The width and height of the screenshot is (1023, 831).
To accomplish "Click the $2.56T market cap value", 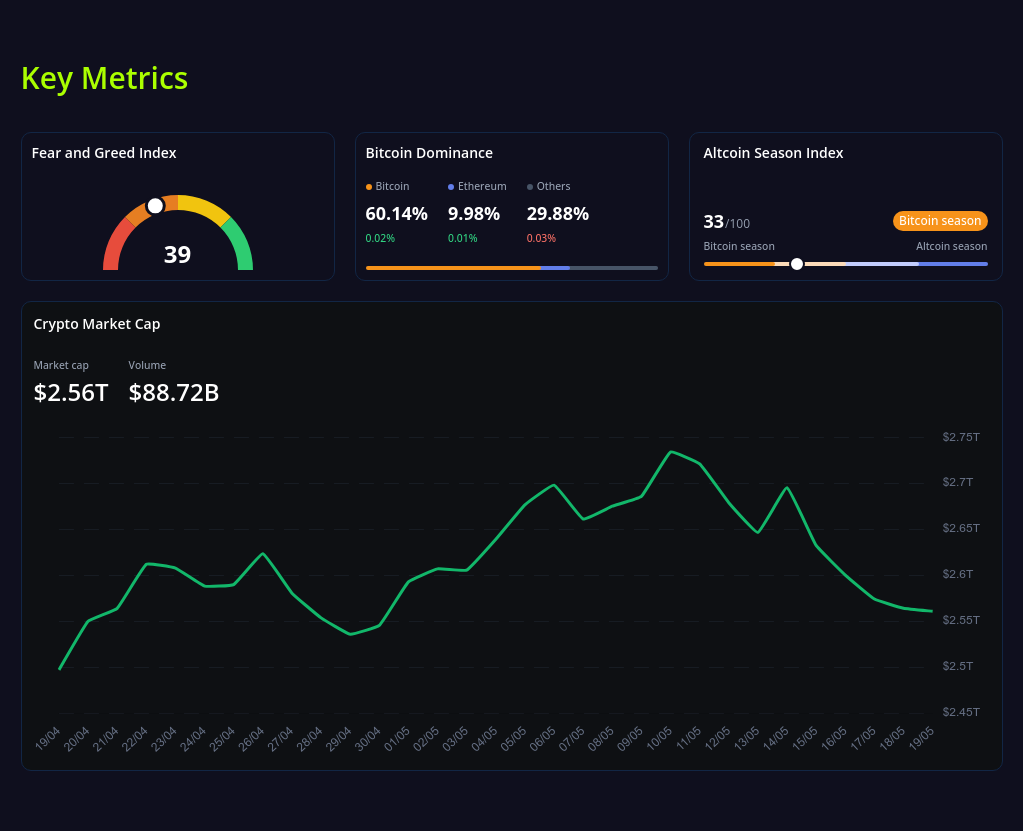I will click(70, 393).
